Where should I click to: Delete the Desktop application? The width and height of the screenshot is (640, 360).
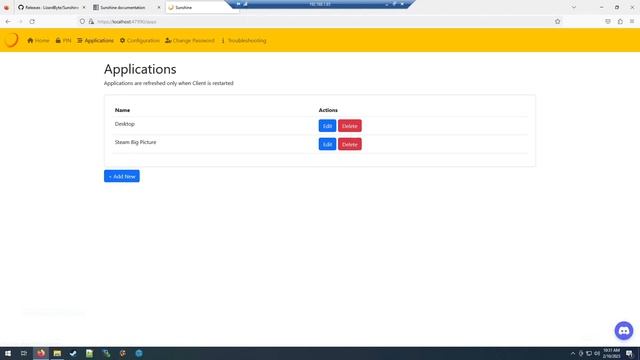350,126
